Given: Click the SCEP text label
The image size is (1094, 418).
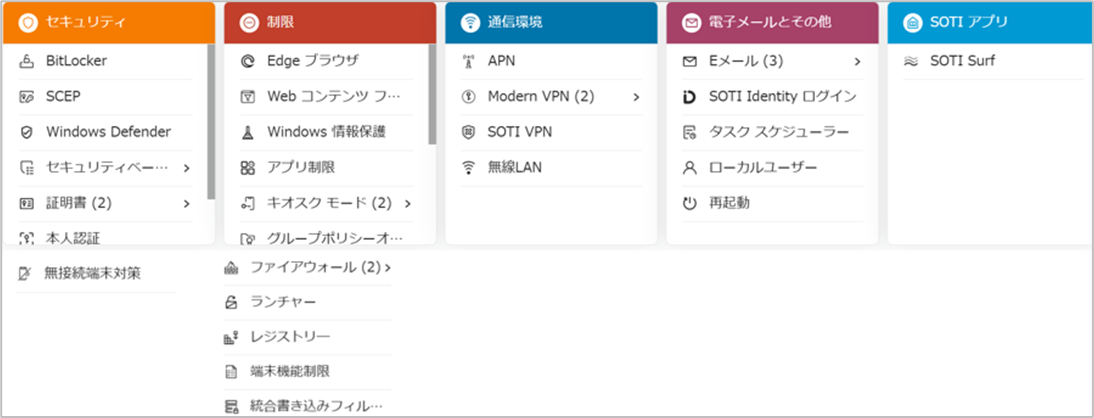Looking at the screenshot, I should pyautogui.click(x=63, y=97).
